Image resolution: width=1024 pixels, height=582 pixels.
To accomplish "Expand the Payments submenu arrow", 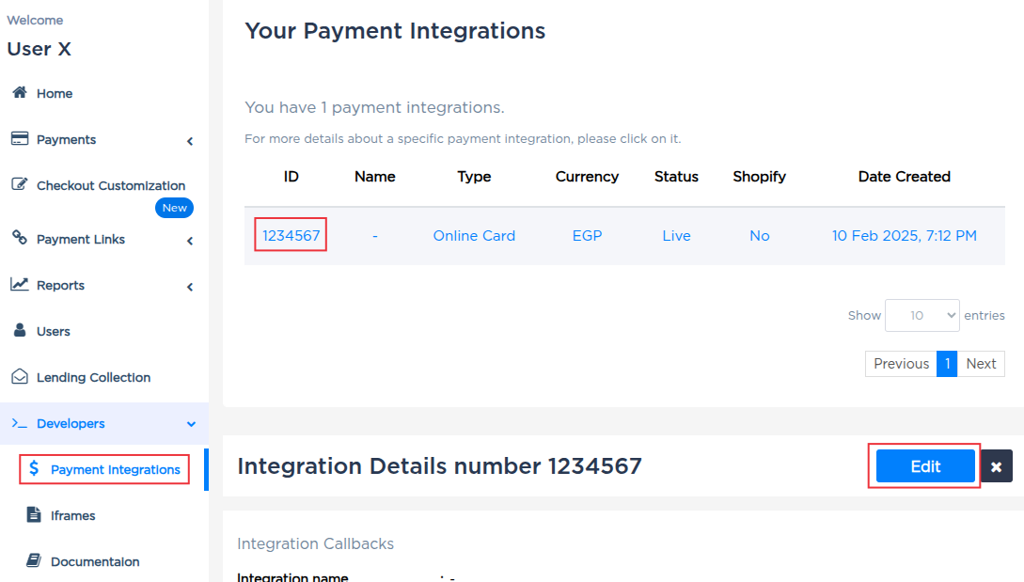I will tap(190, 141).
